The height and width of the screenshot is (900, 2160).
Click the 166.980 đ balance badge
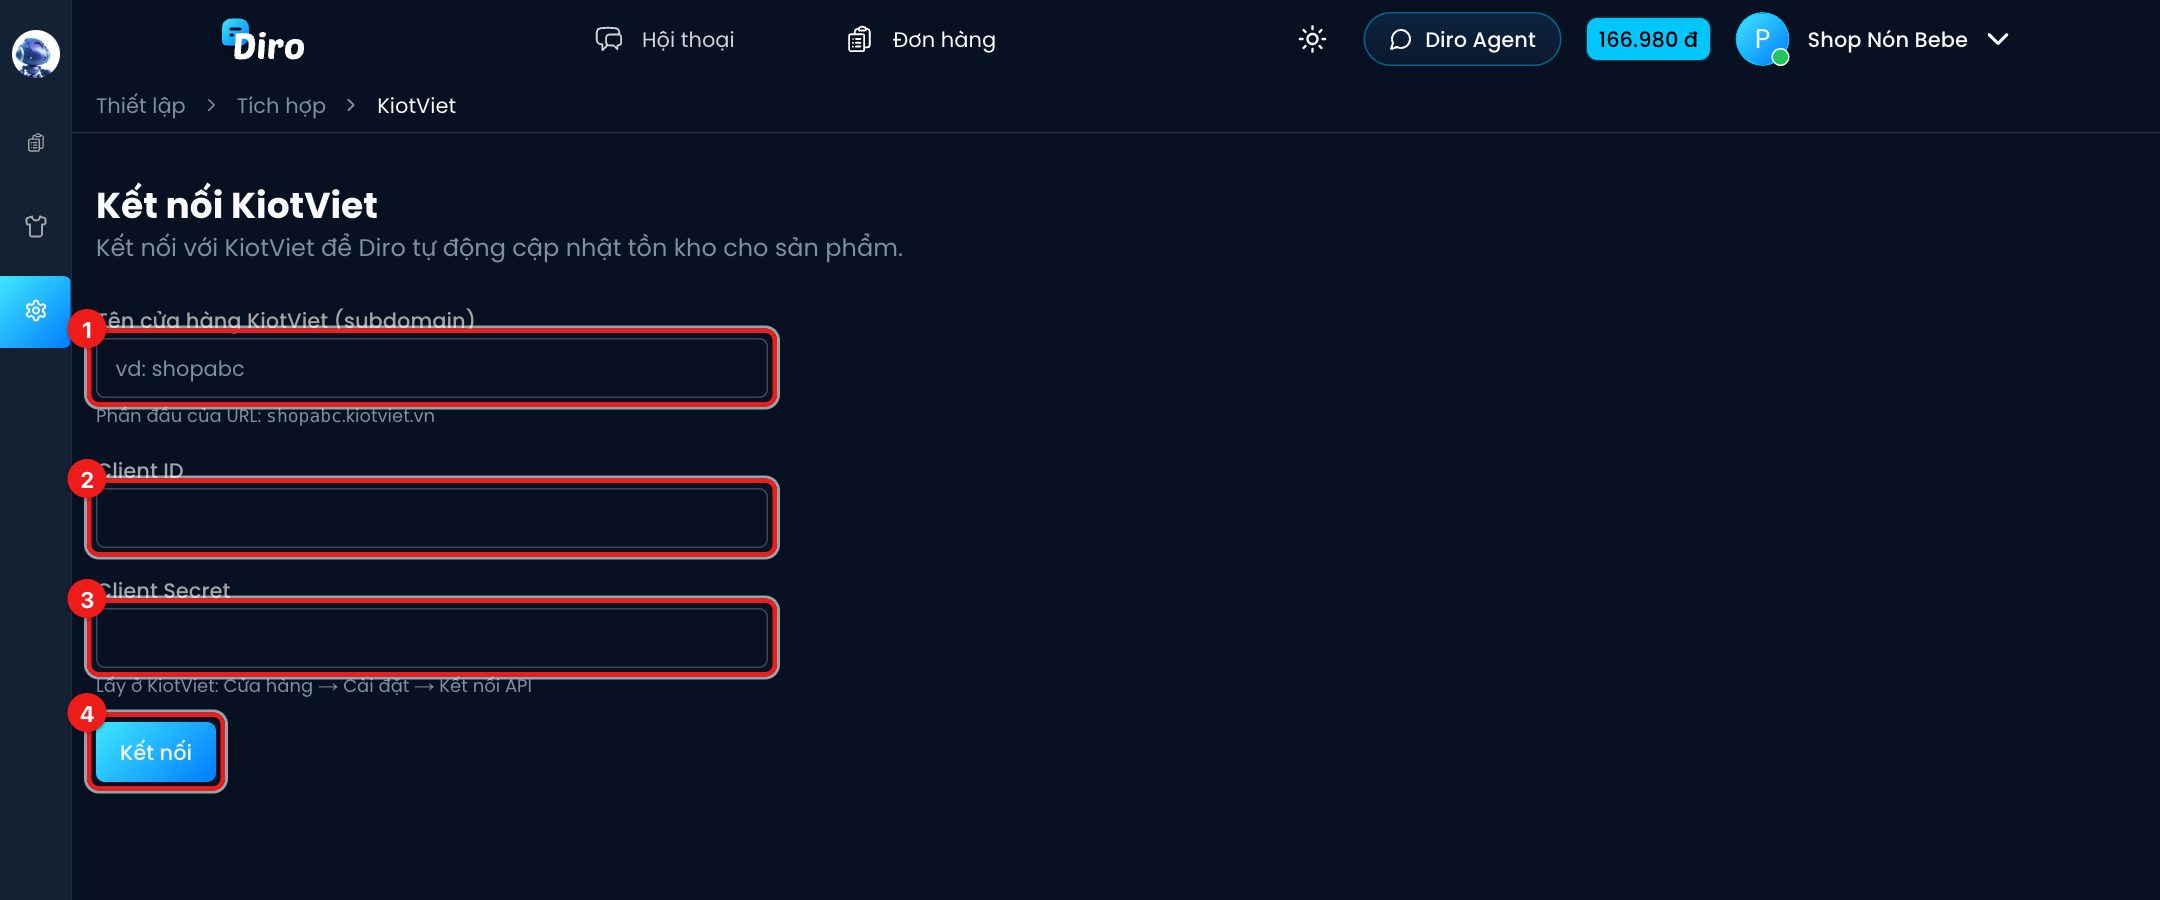click(1648, 39)
